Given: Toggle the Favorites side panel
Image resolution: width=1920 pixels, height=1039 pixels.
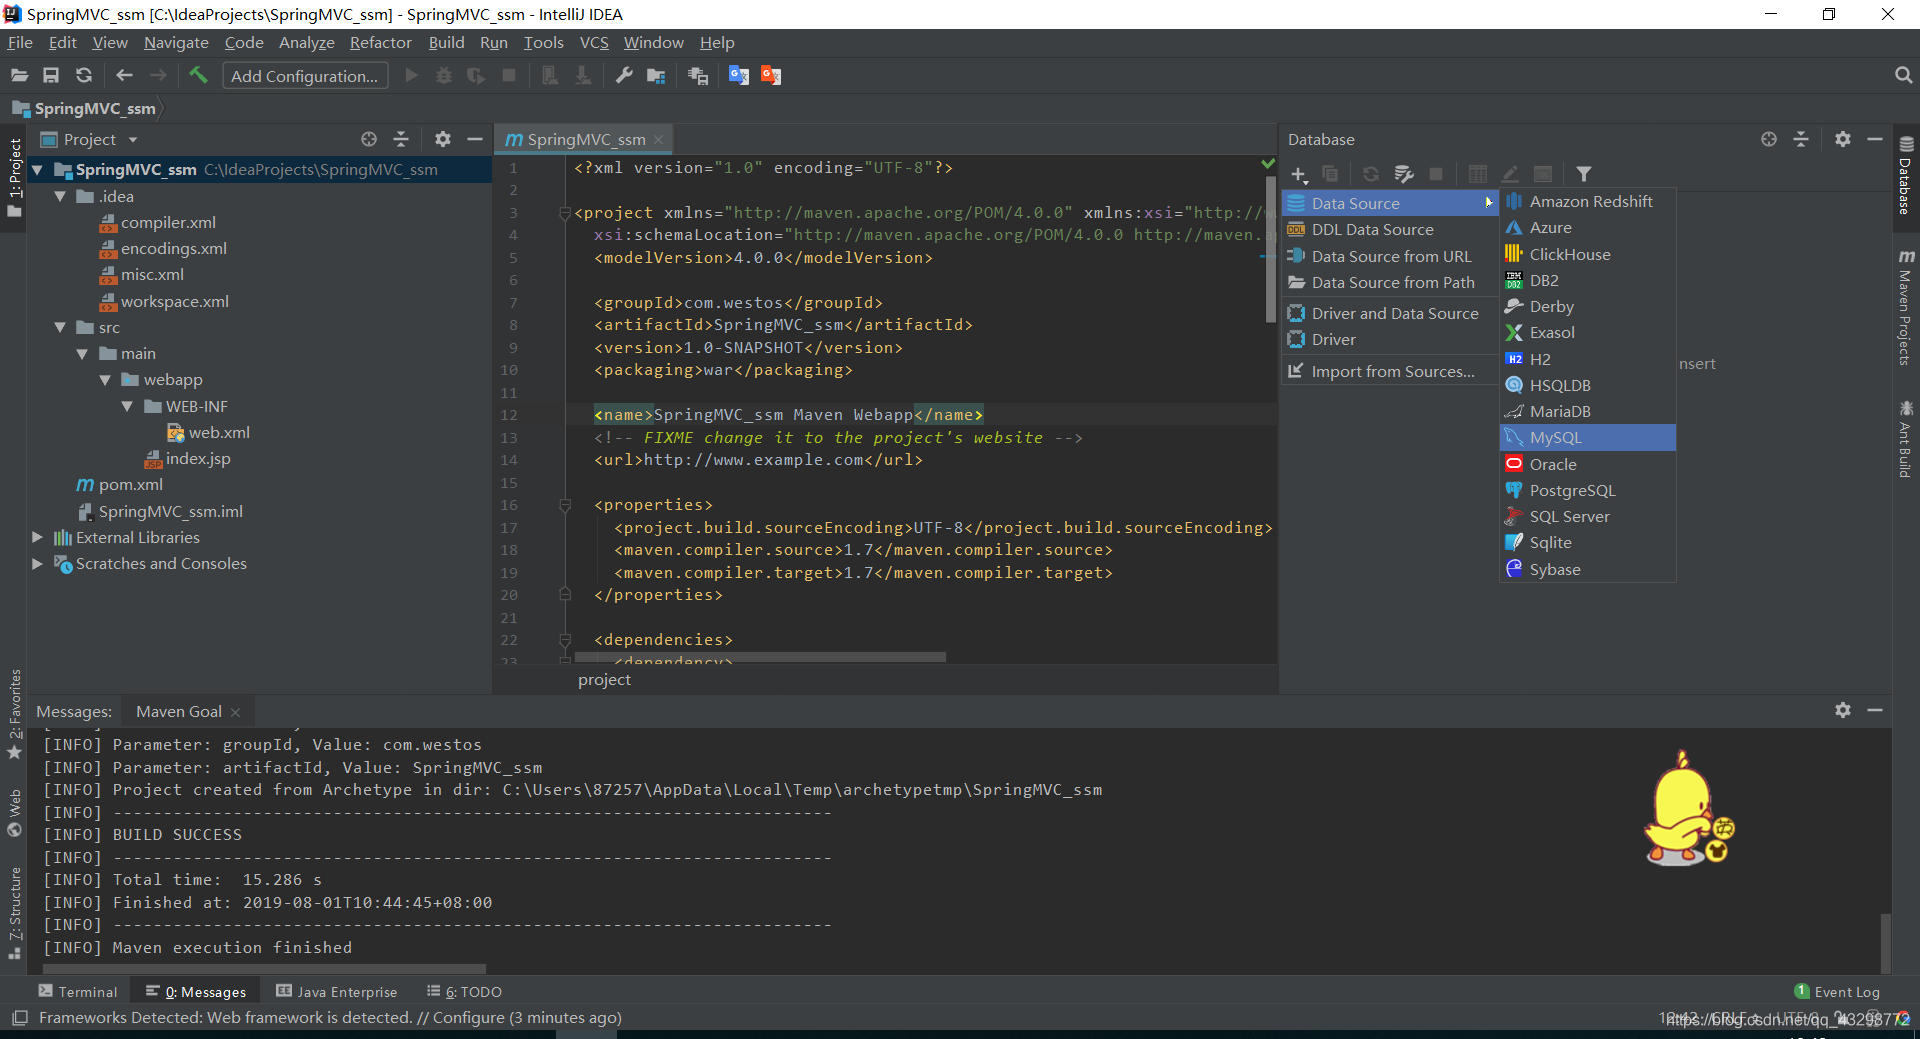Looking at the screenshot, I should [14, 714].
